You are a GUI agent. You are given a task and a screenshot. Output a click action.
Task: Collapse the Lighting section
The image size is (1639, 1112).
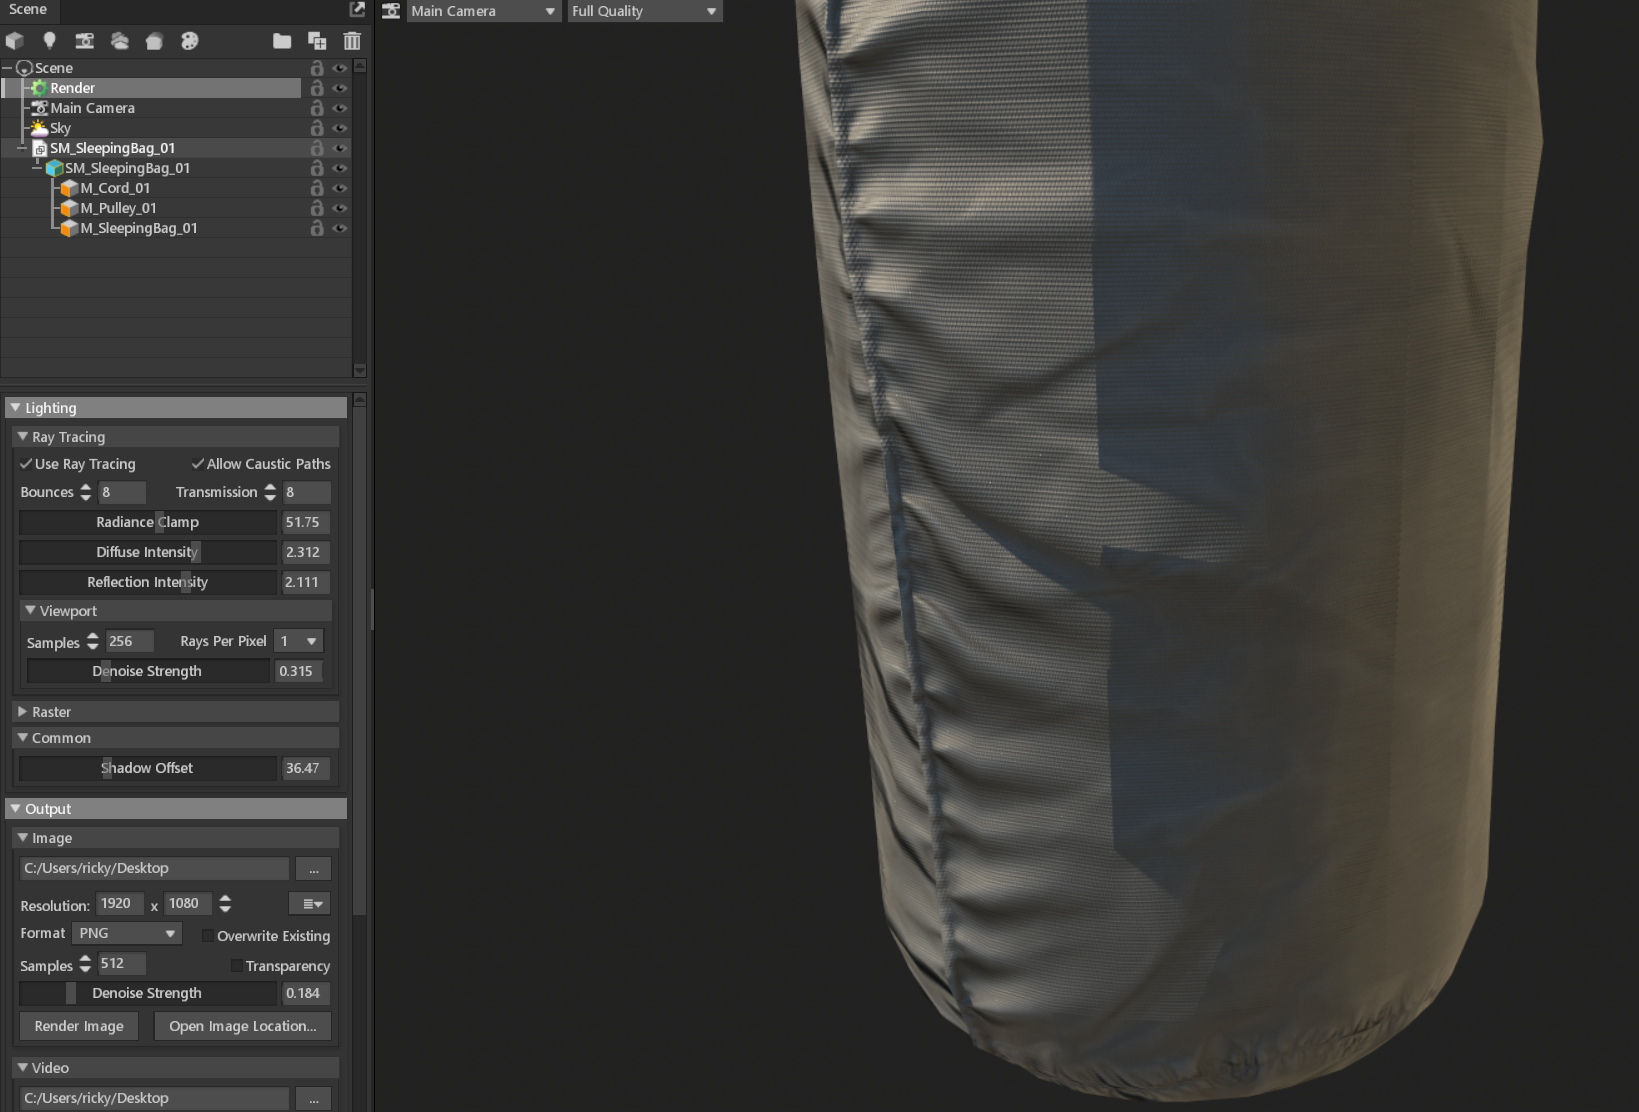tap(15, 408)
